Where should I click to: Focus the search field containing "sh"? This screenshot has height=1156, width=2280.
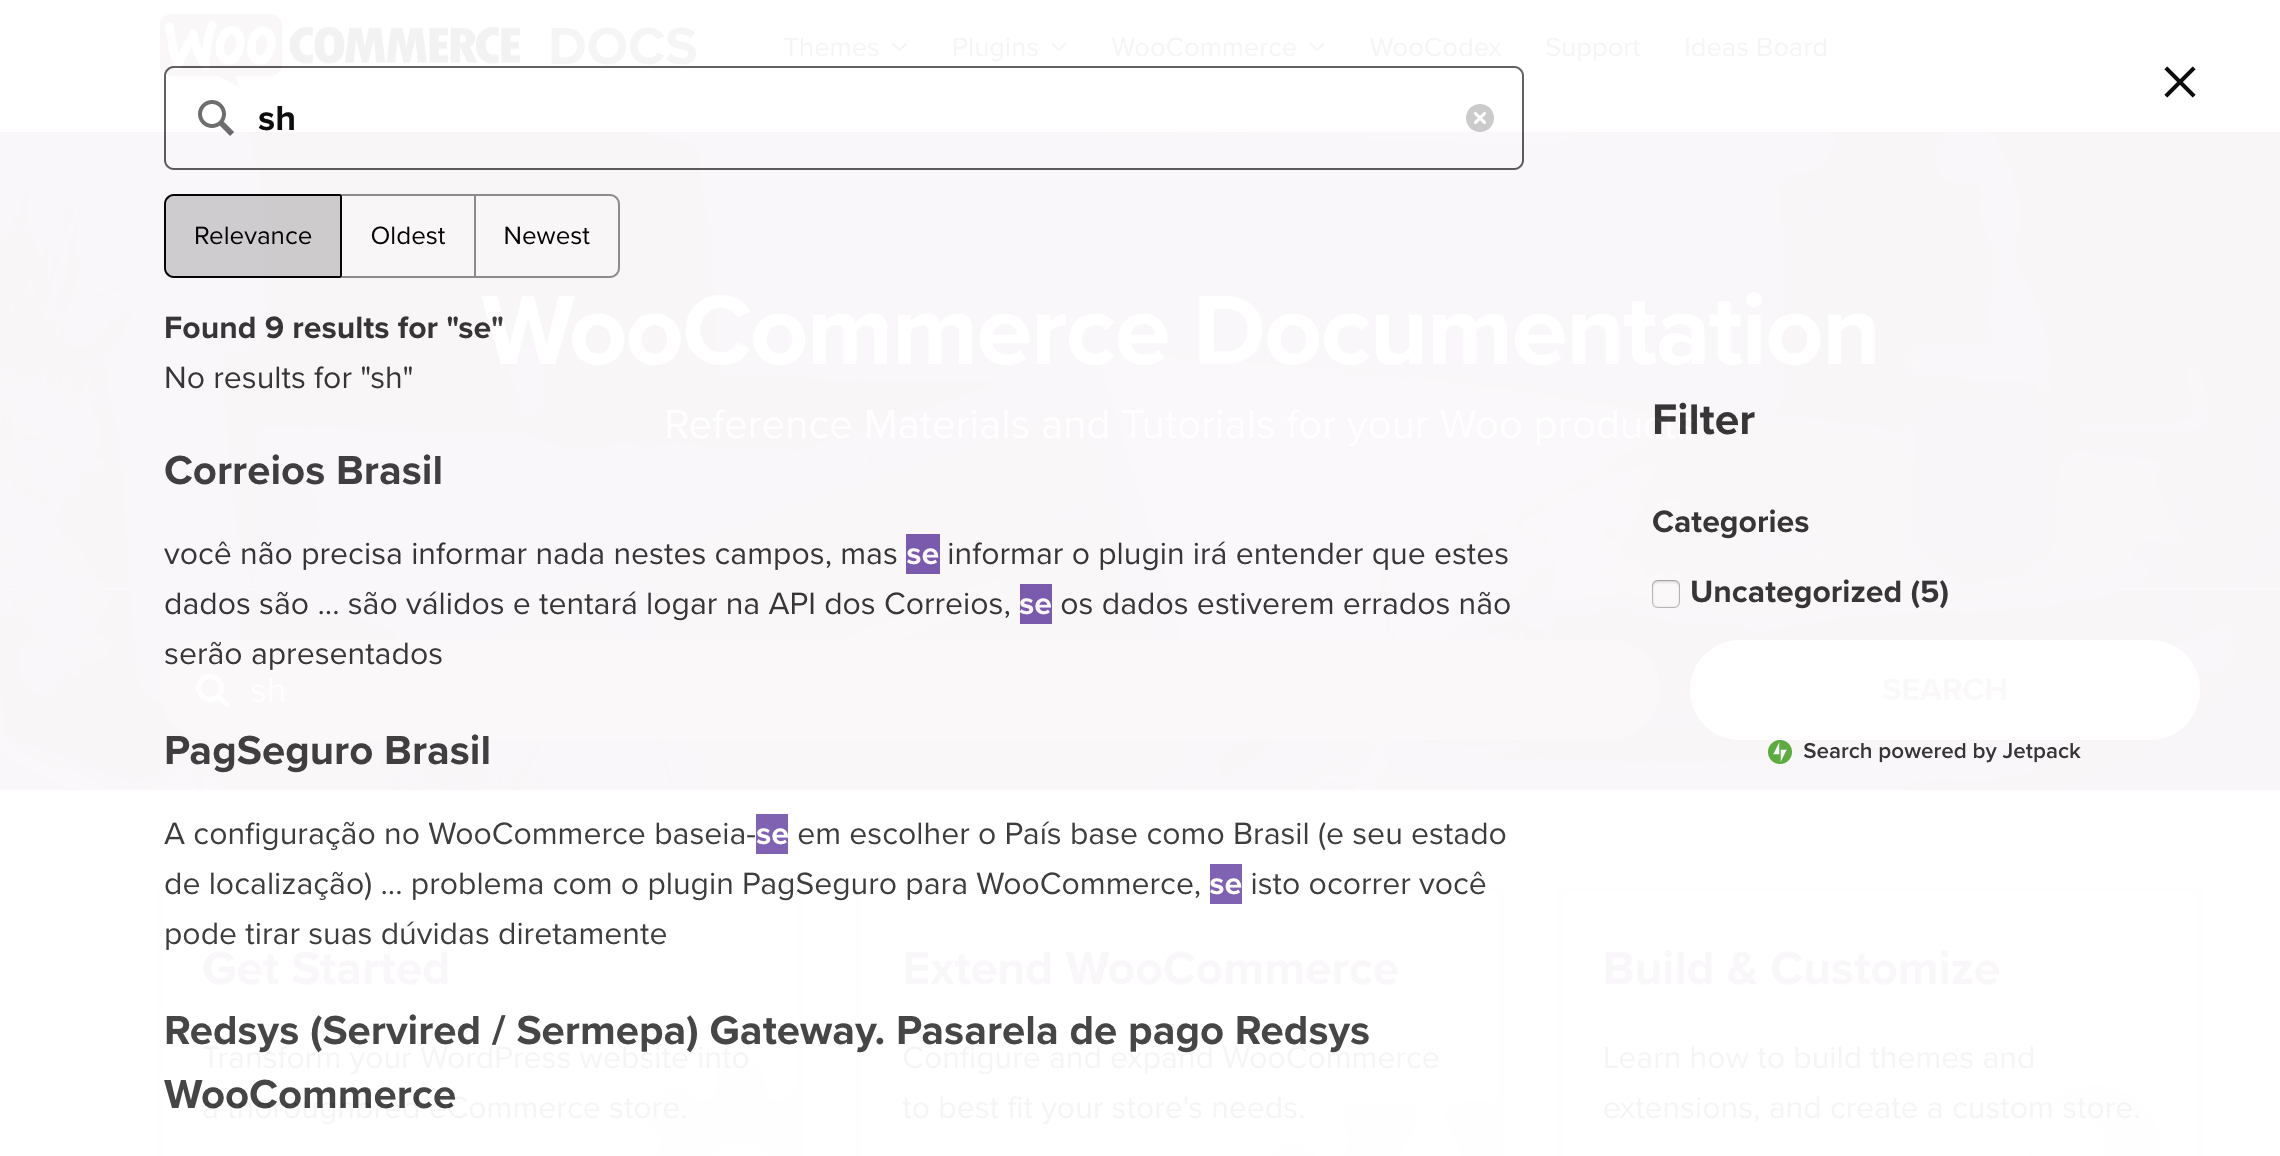(844, 118)
